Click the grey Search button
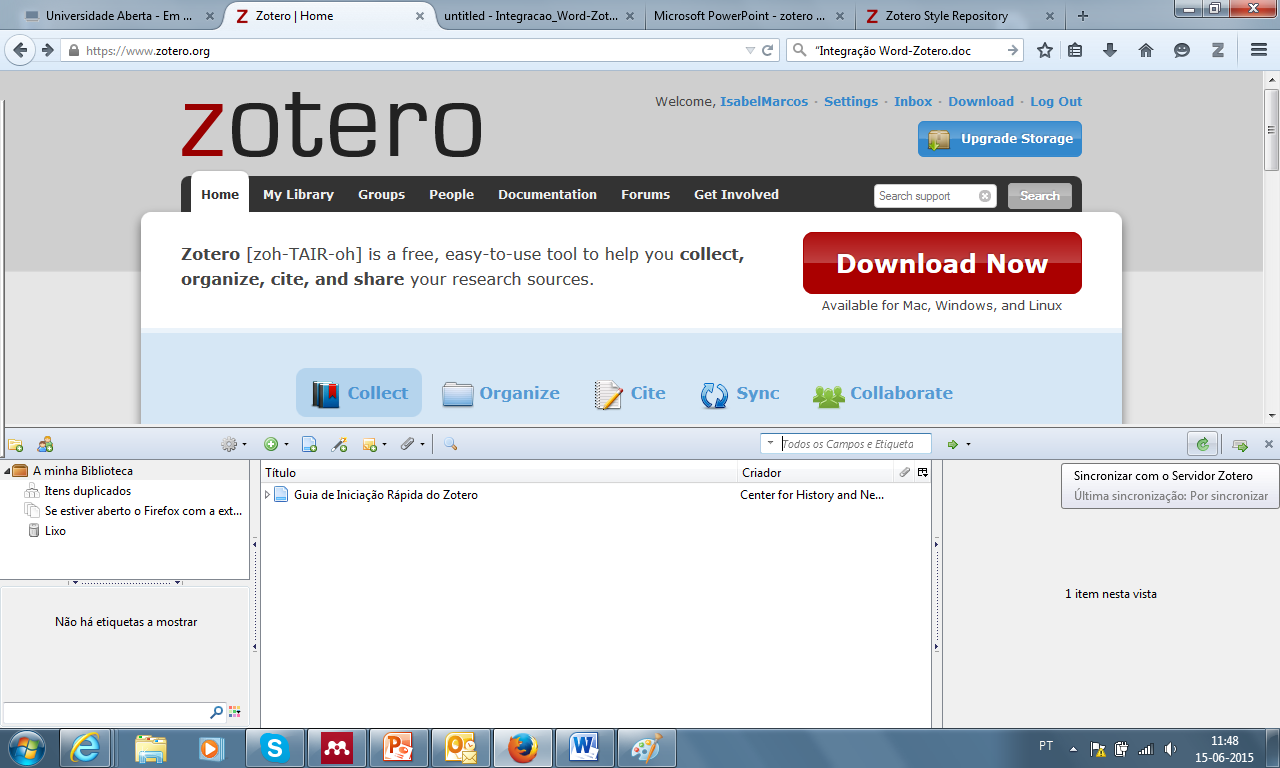1280x768 pixels. [1040, 196]
